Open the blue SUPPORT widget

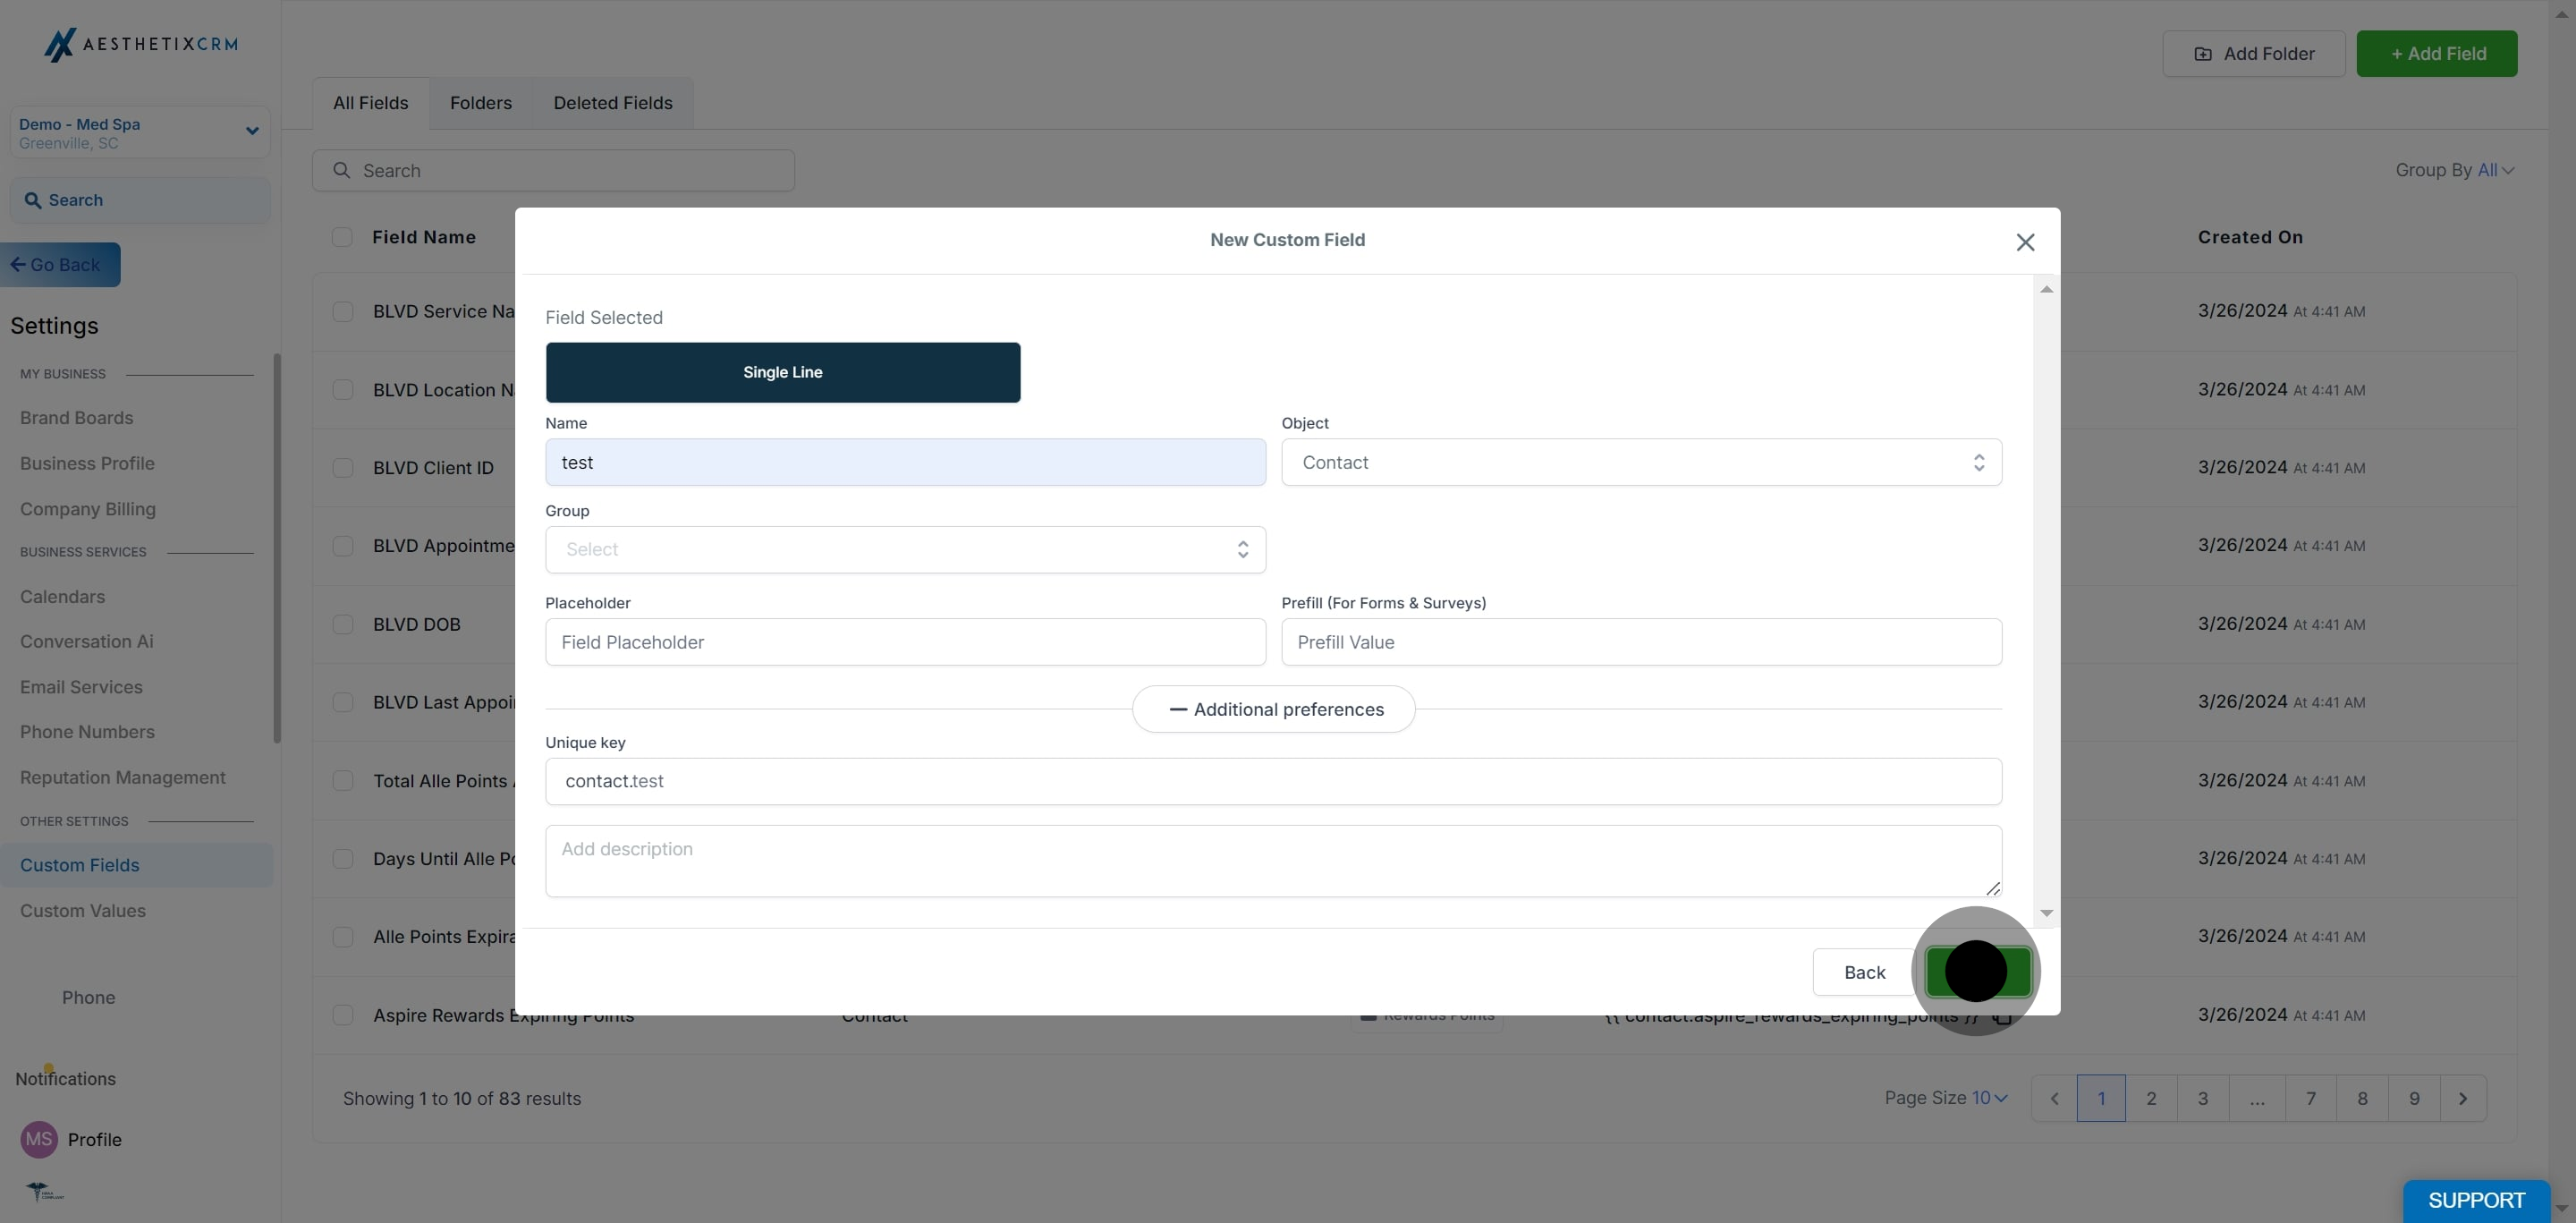(2475, 1199)
